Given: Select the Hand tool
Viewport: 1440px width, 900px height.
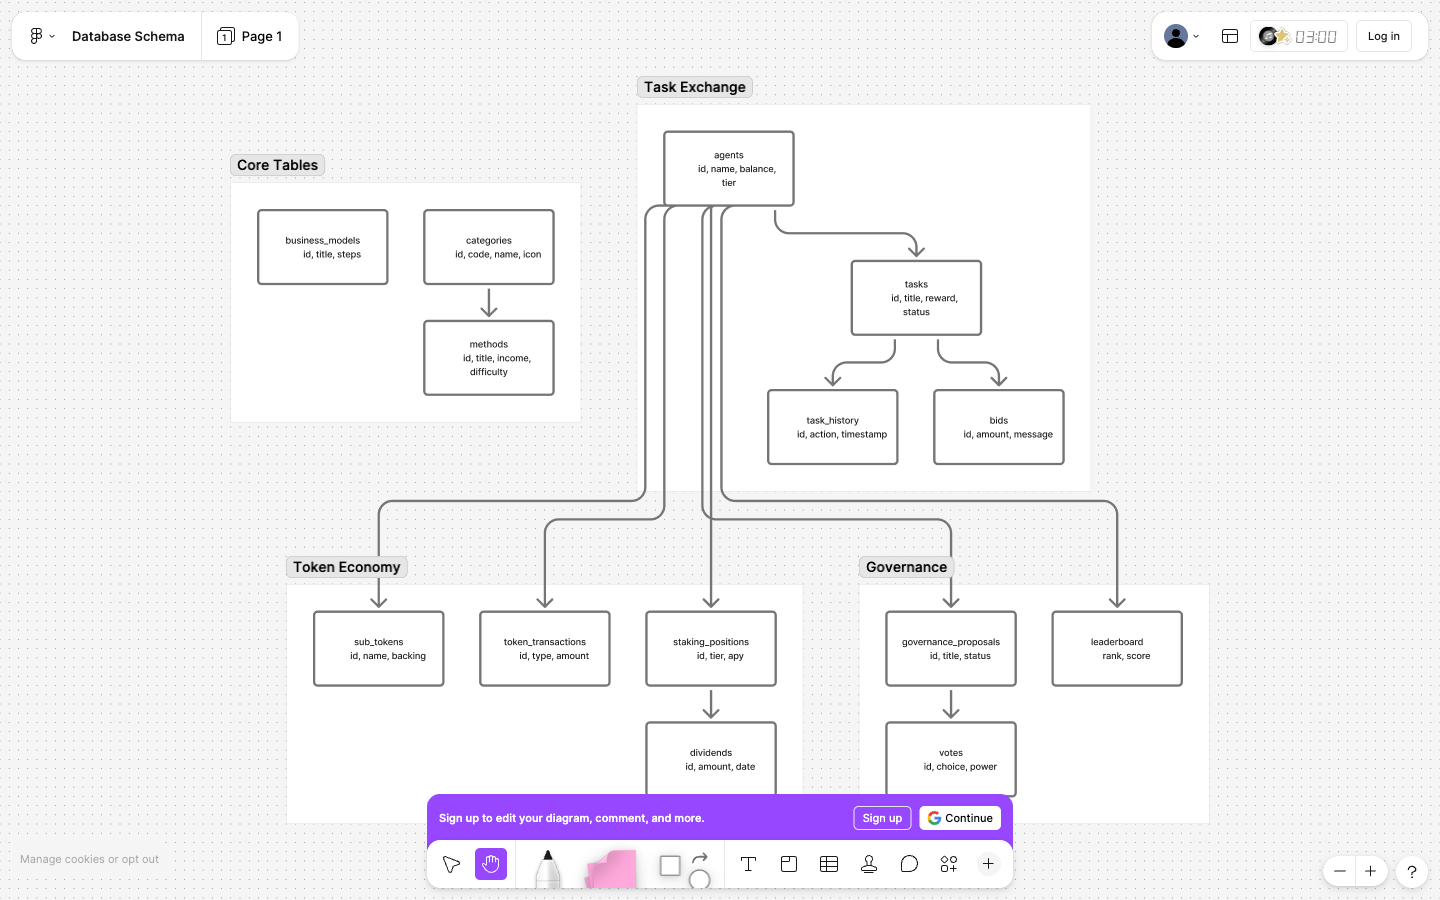Looking at the screenshot, I should (491, 864).
